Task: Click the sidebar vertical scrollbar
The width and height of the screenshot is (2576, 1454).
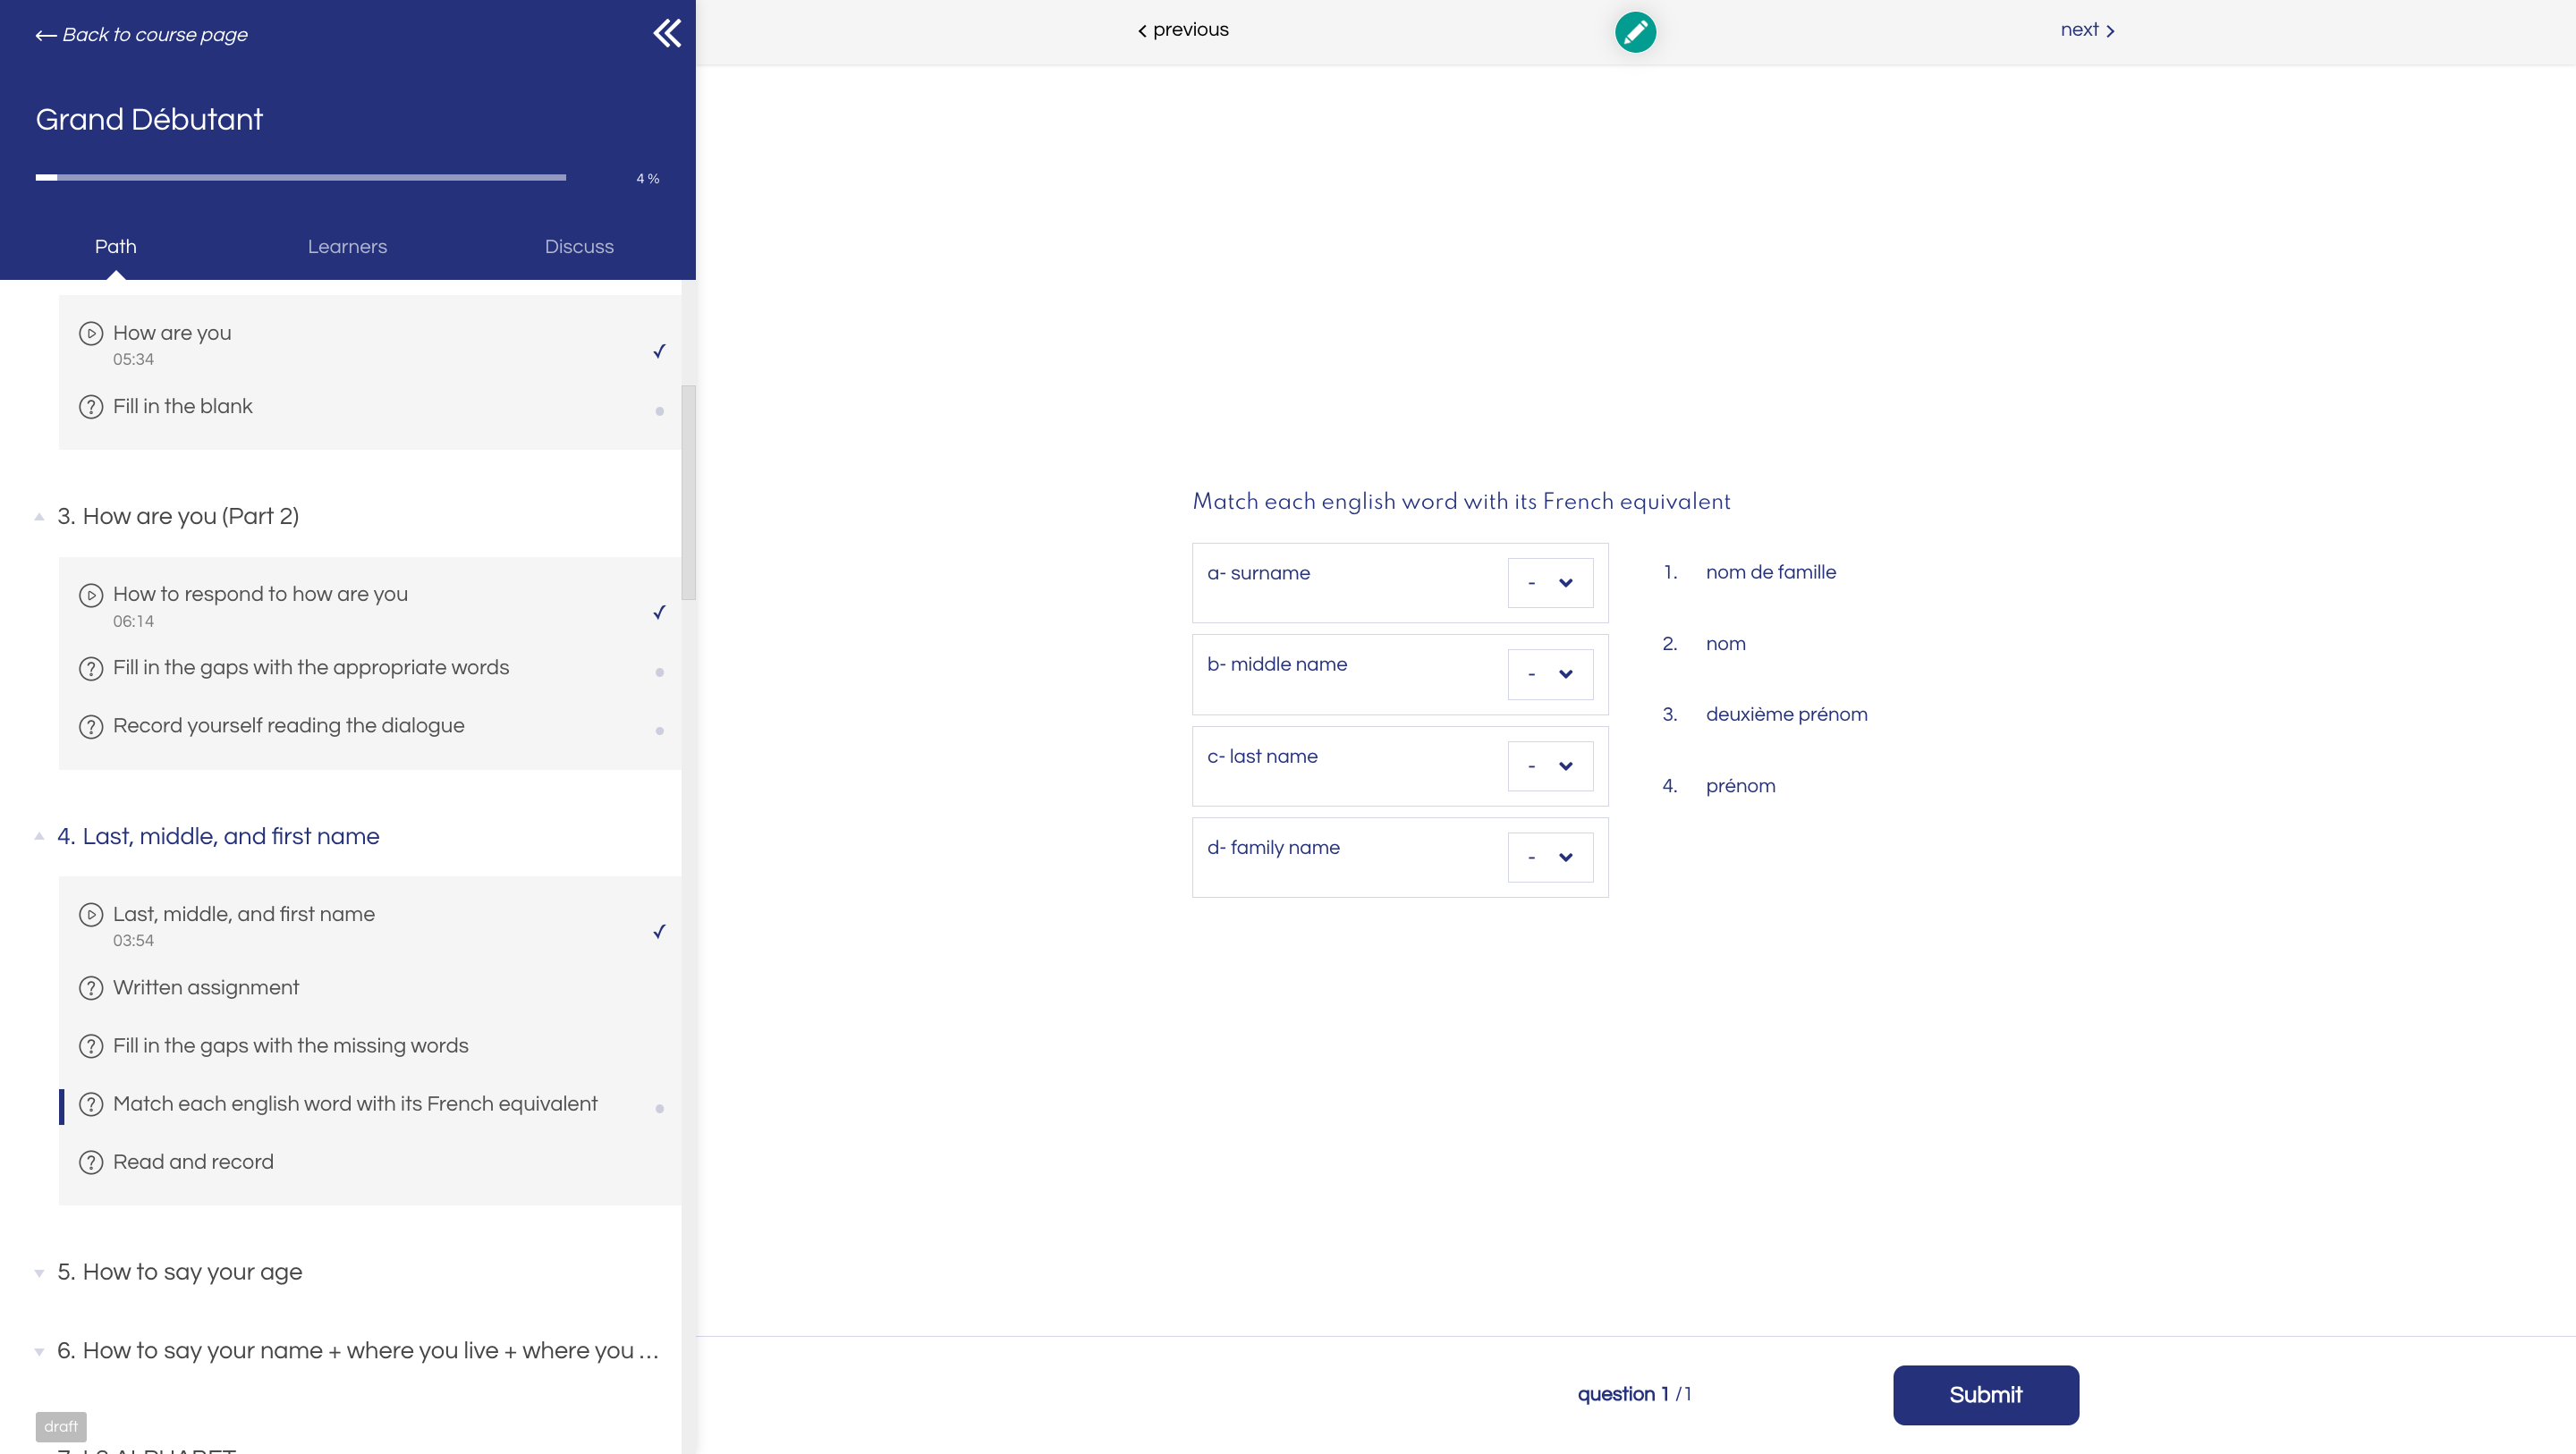Action: [688, 492]
